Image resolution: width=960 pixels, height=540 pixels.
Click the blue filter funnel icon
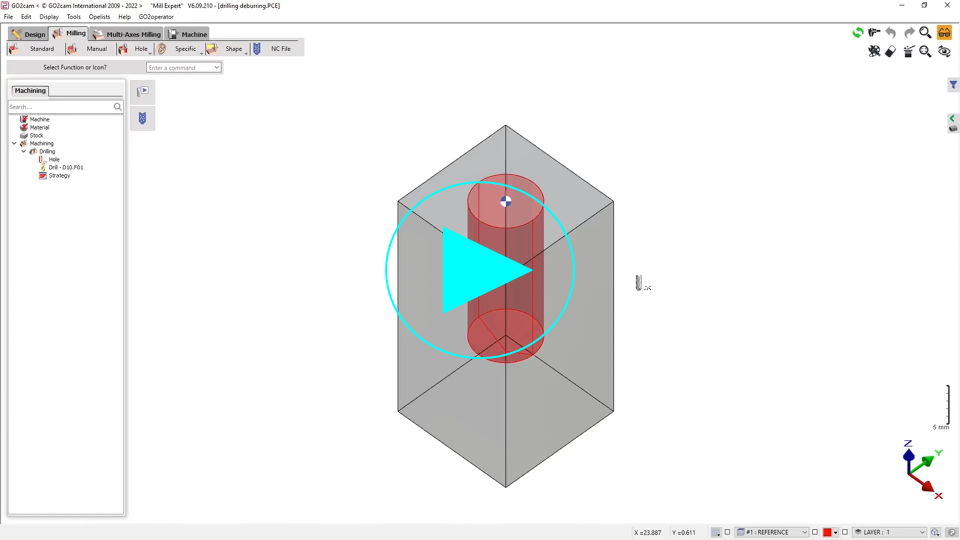click(x=953, y=86)
